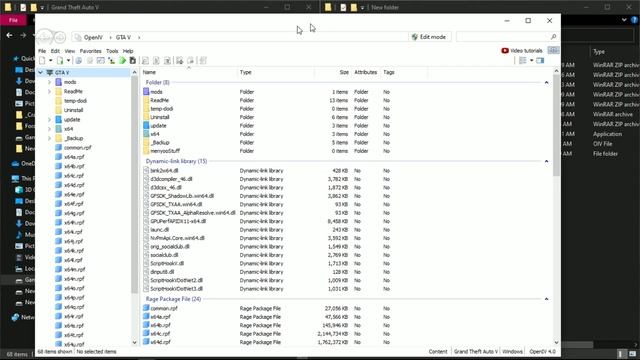This screenshot has height=360, width=640.
Task: Click bink2w64.dll file icon
Action: point(146,171)
